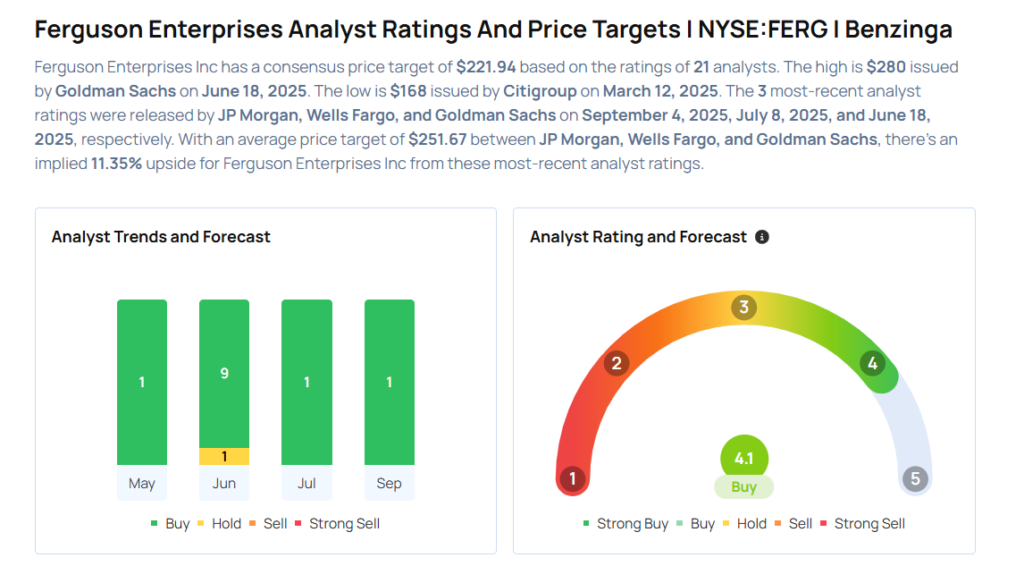Click the Analyst Trends and Forecast heading
The height and width of the screenshot is (566, 1024).
click(x=161, y=237)
